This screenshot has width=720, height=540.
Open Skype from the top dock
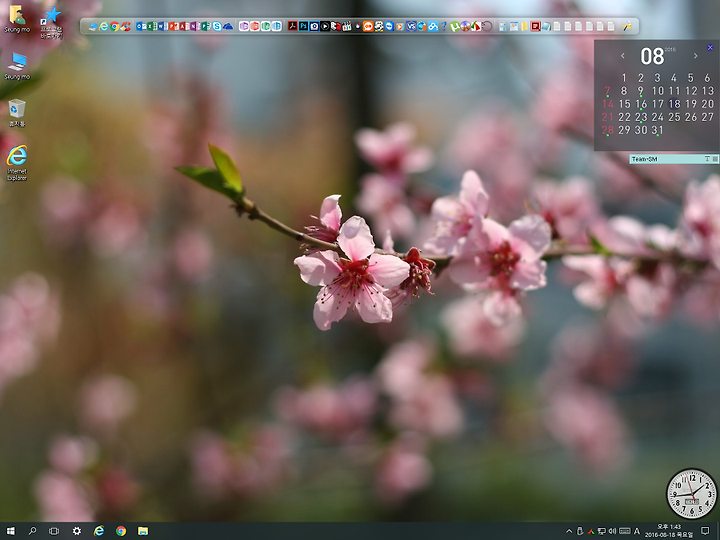click(x=217, y=27)
